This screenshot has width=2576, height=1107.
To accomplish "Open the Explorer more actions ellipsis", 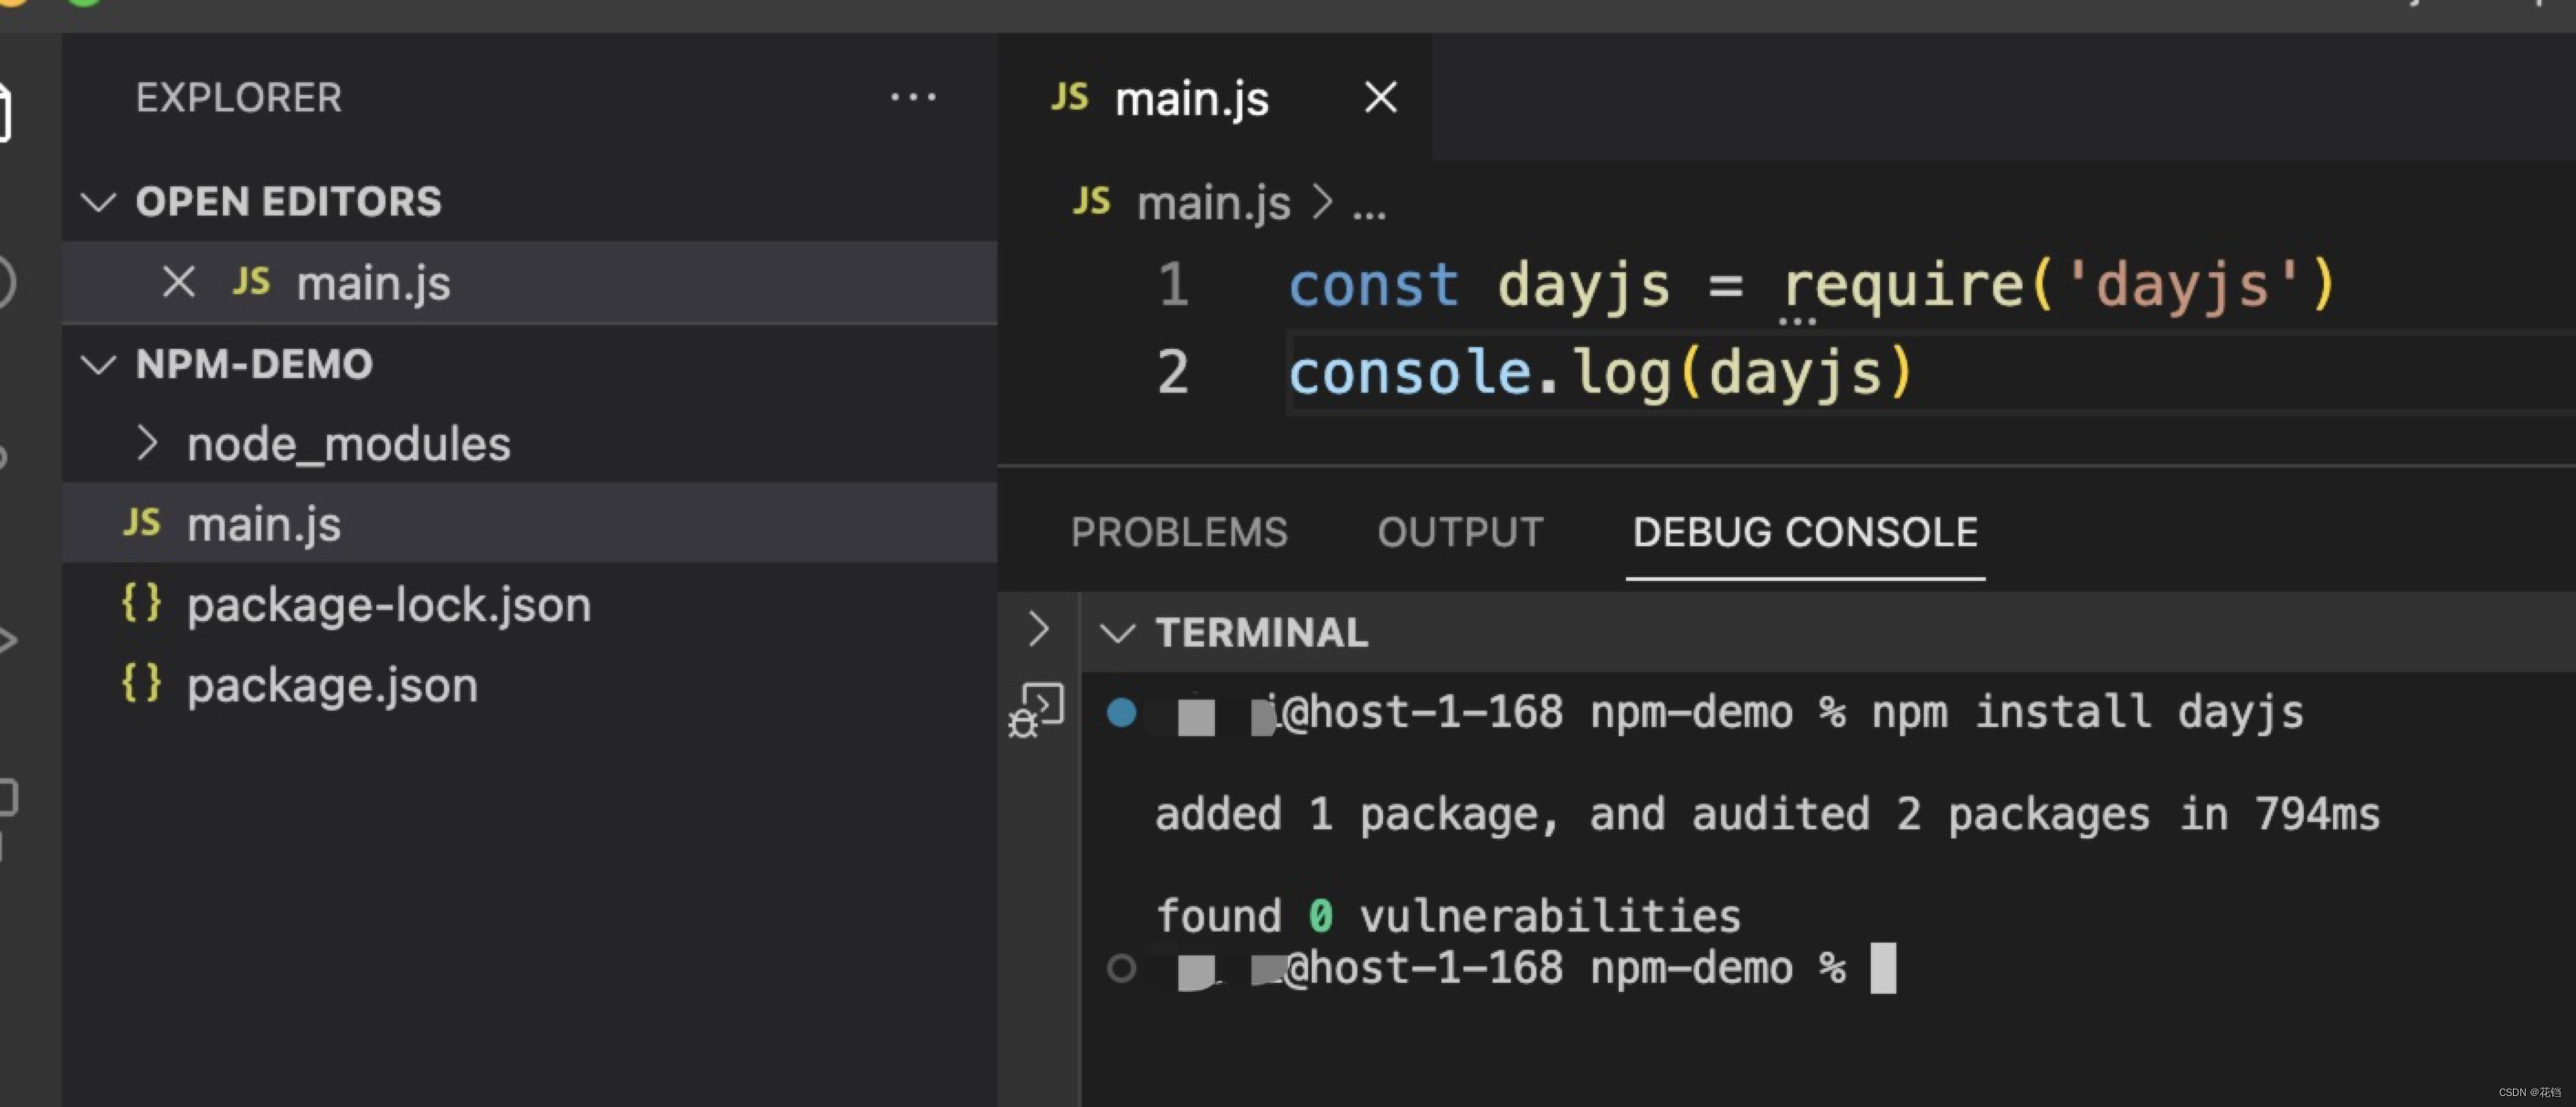I will point(913,98).
